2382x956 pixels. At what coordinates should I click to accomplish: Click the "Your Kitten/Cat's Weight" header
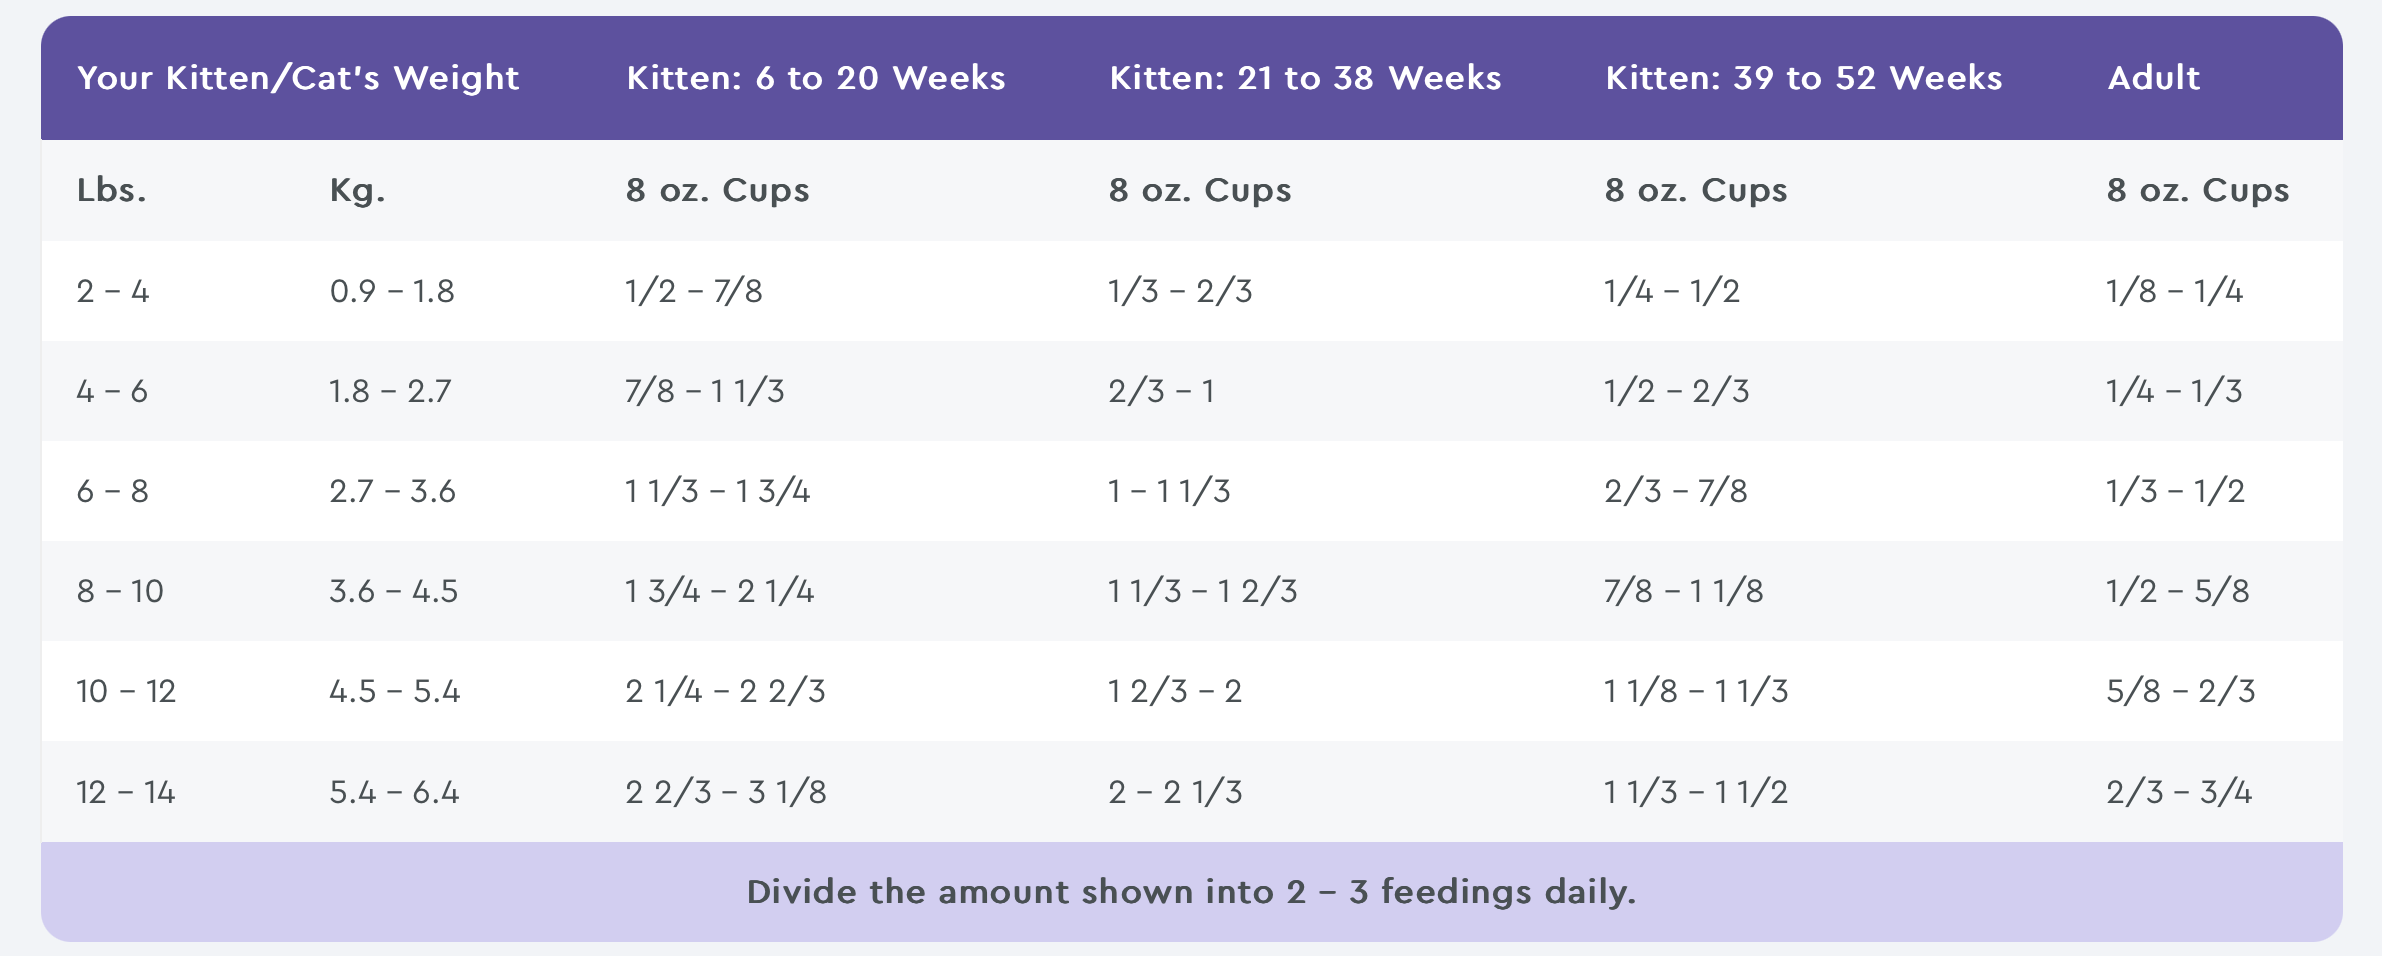coord(298,78)
